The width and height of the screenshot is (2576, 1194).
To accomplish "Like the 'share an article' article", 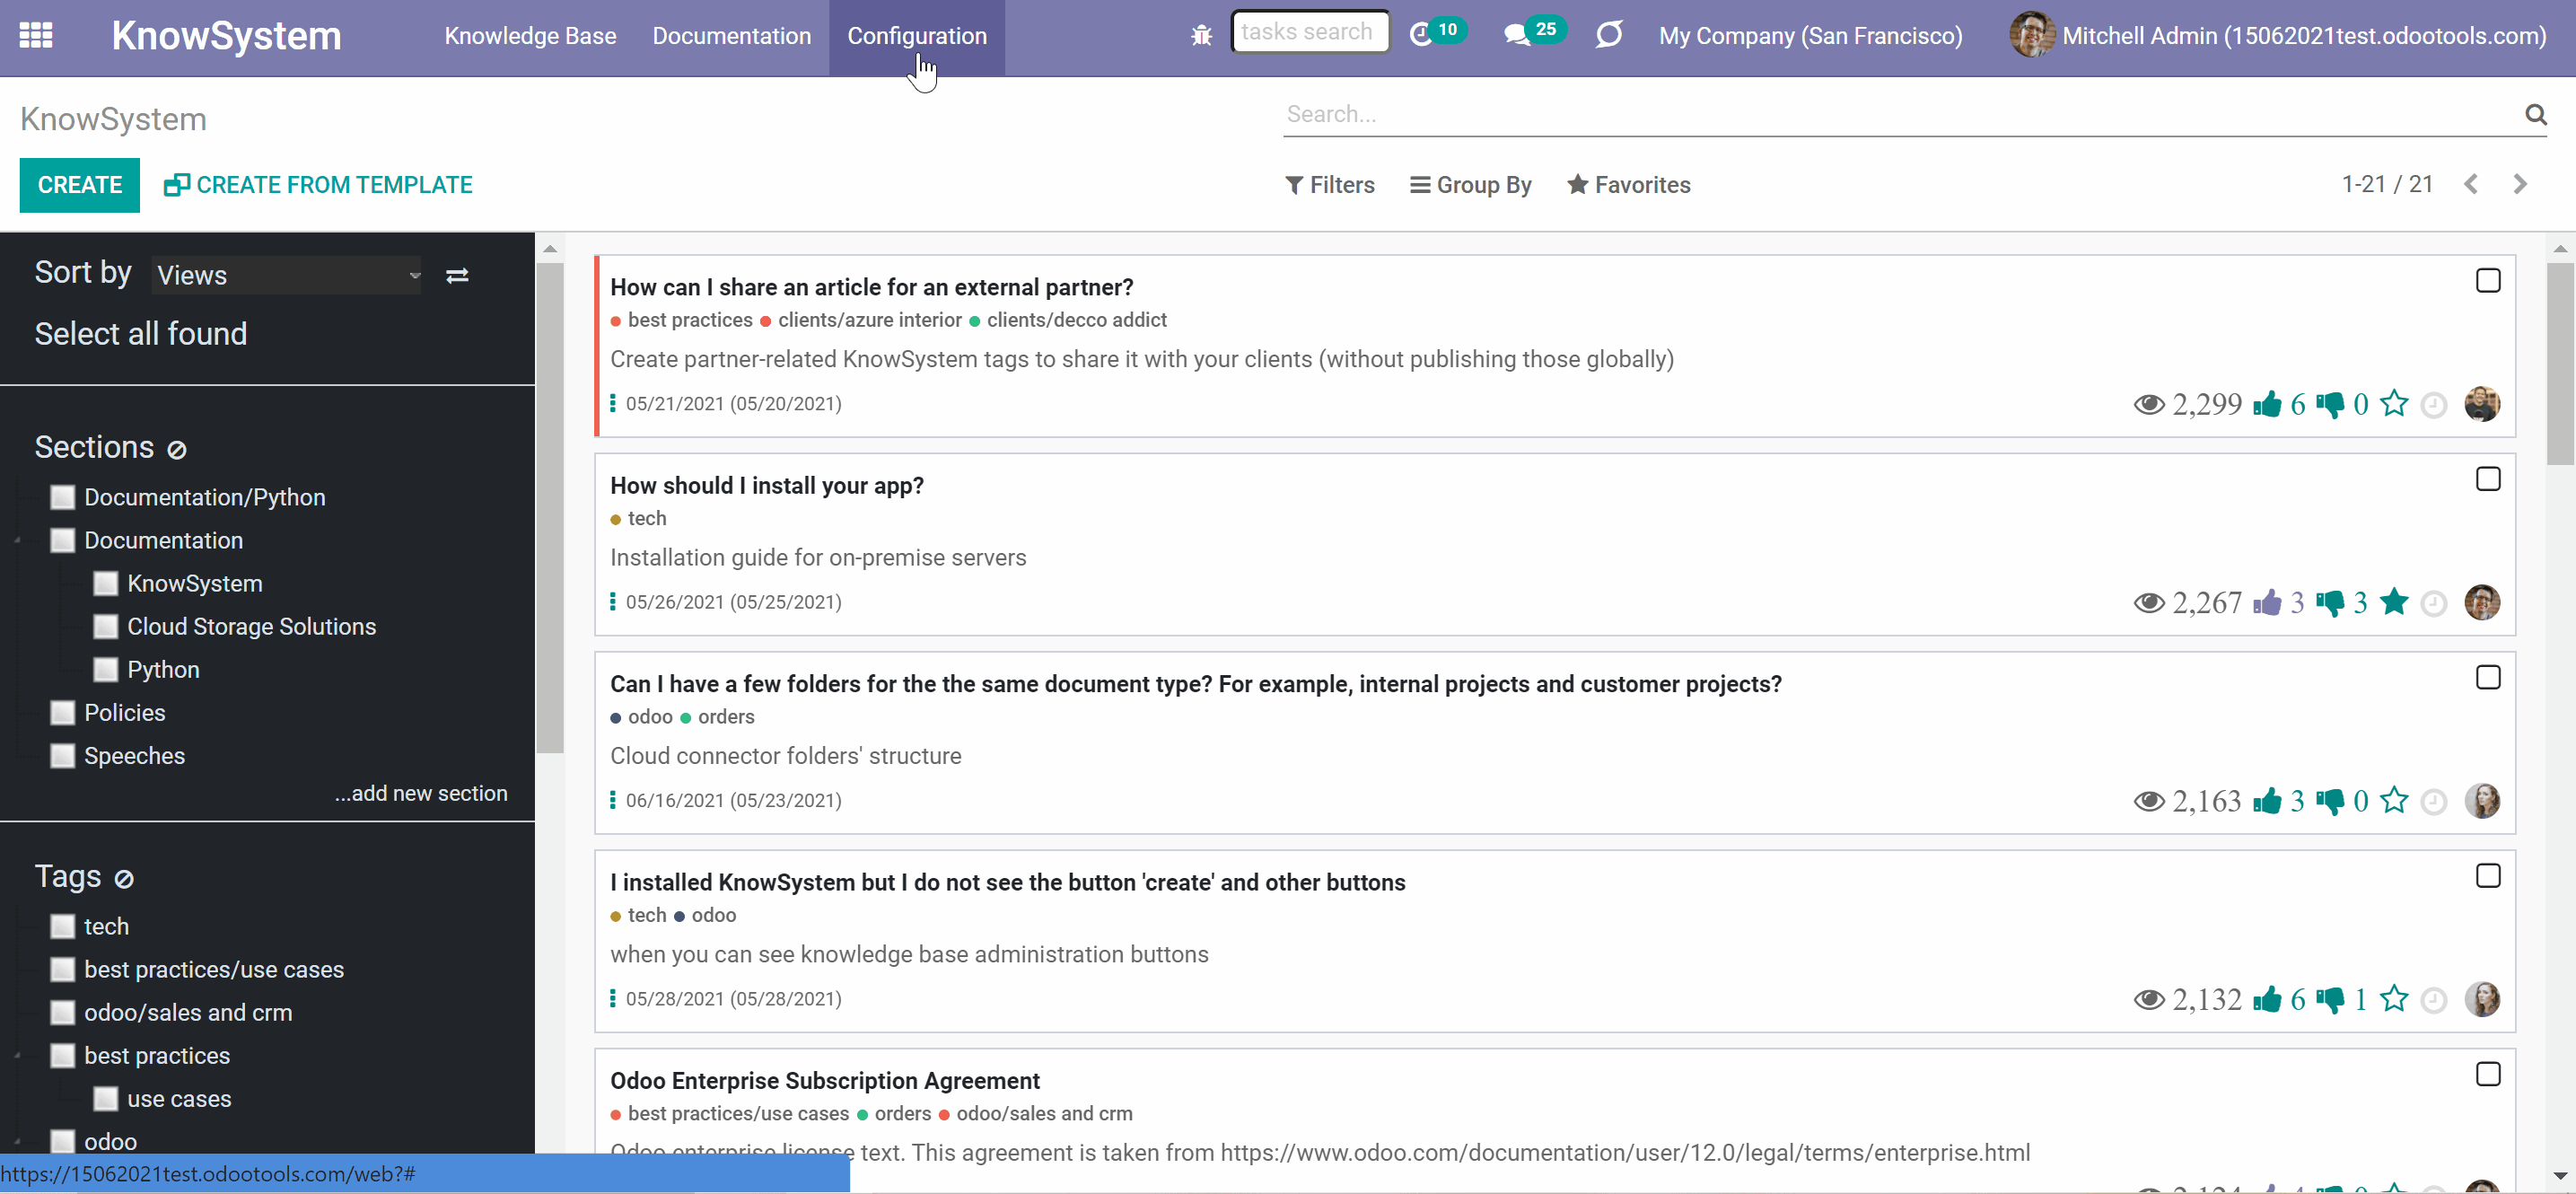I will click(2267, 404).
